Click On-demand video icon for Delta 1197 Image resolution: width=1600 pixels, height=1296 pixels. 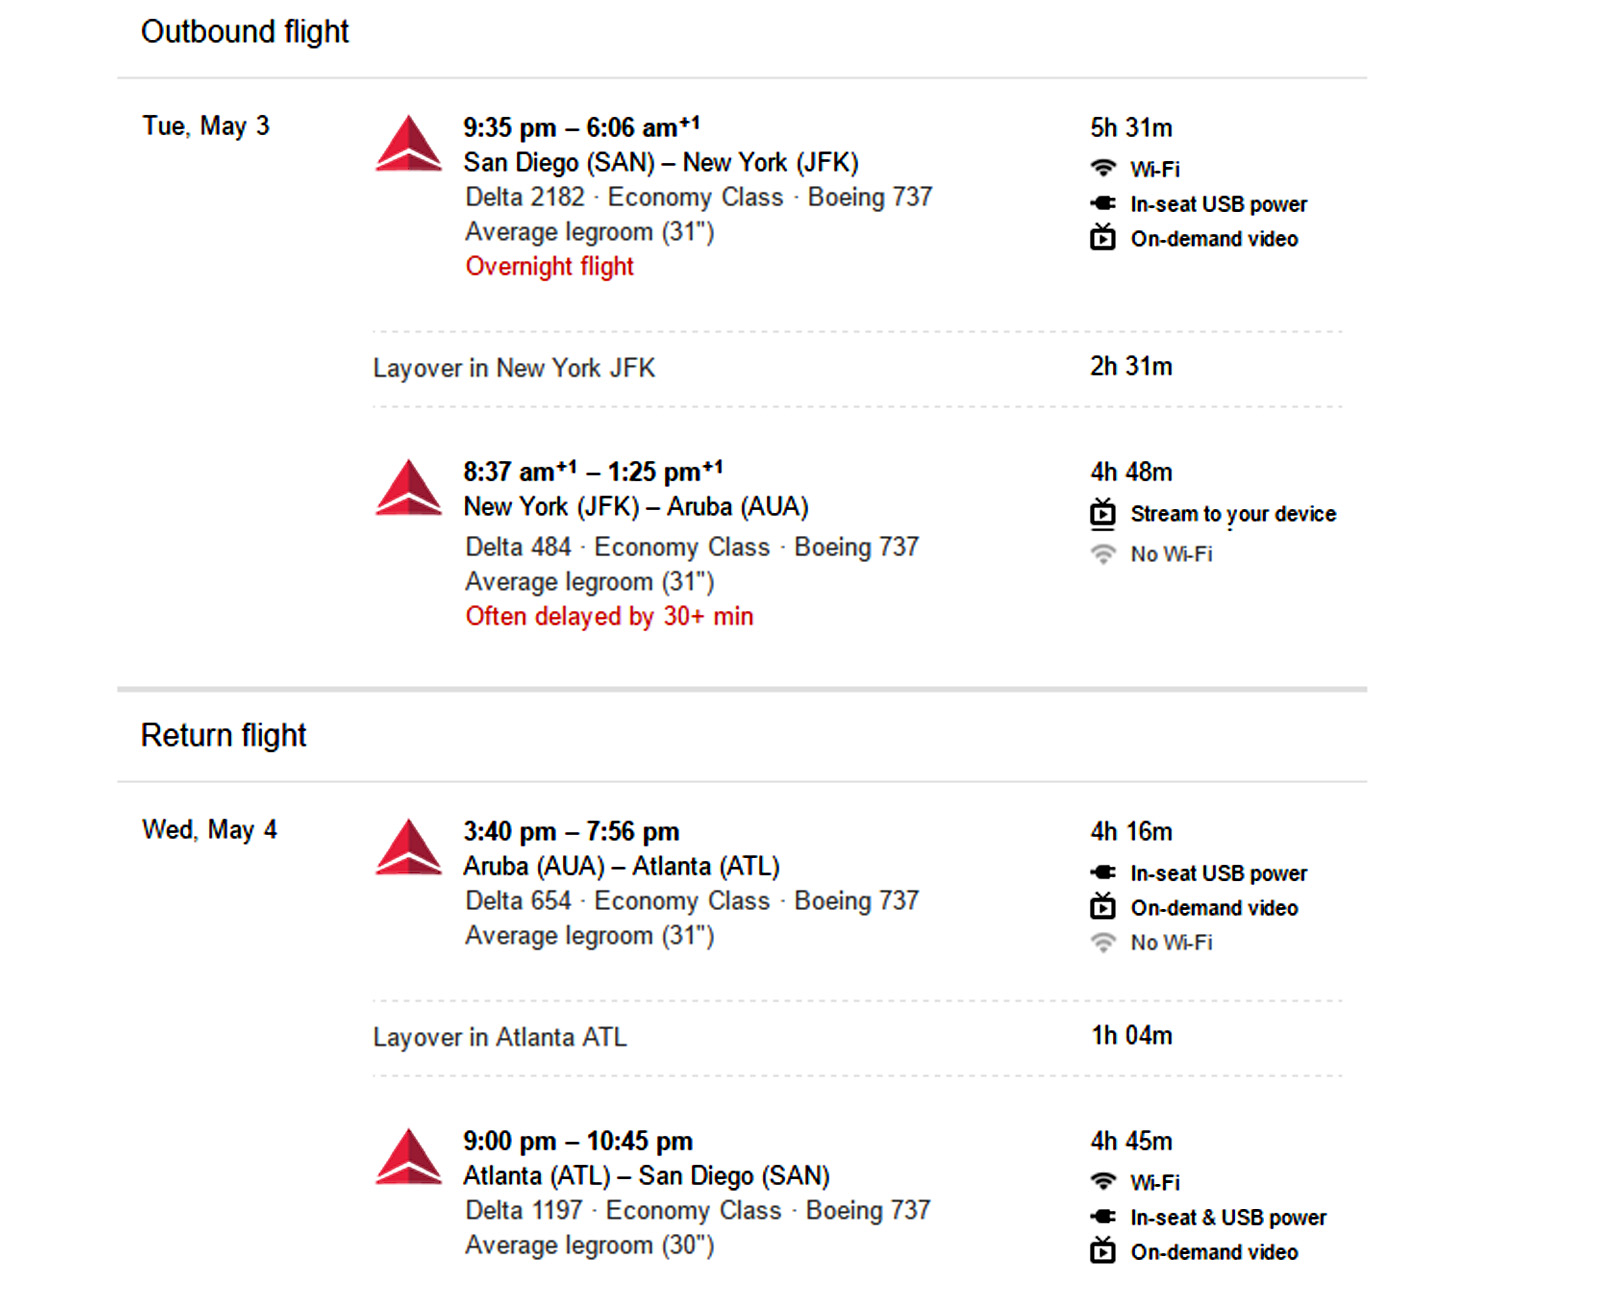[1103, 1251]
